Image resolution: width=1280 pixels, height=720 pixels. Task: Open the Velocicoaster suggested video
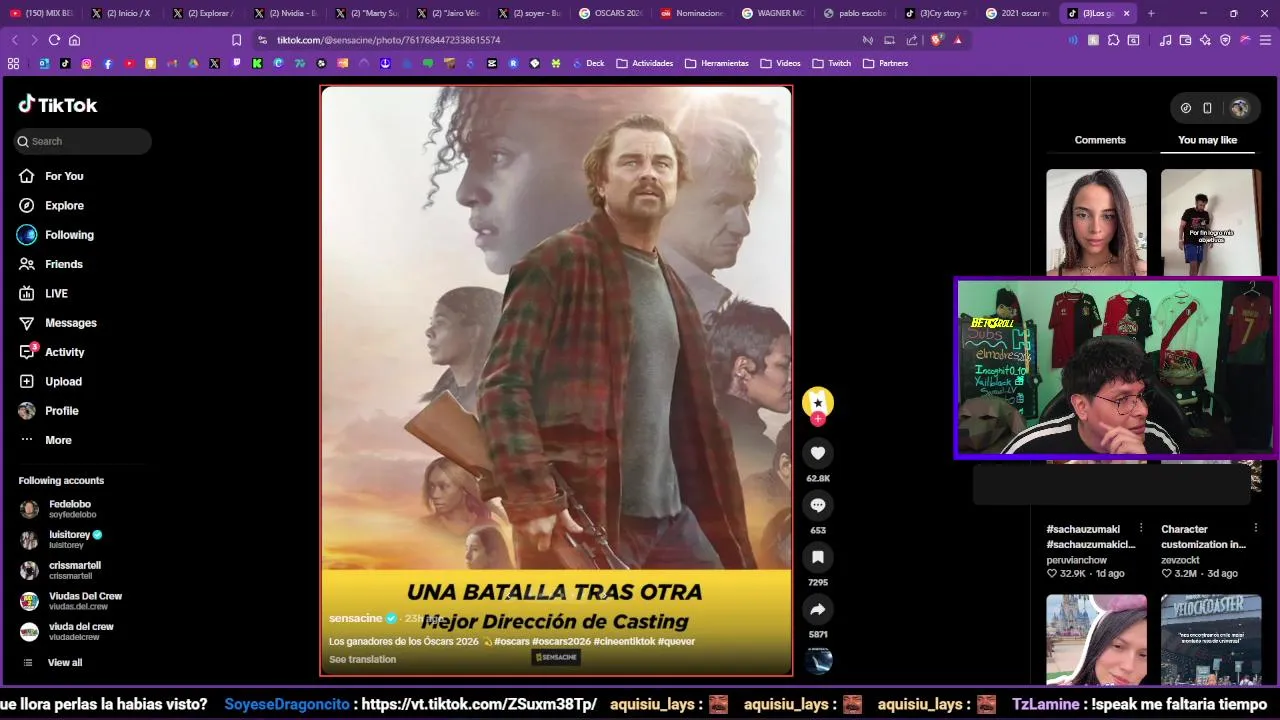pos(1211,638)
